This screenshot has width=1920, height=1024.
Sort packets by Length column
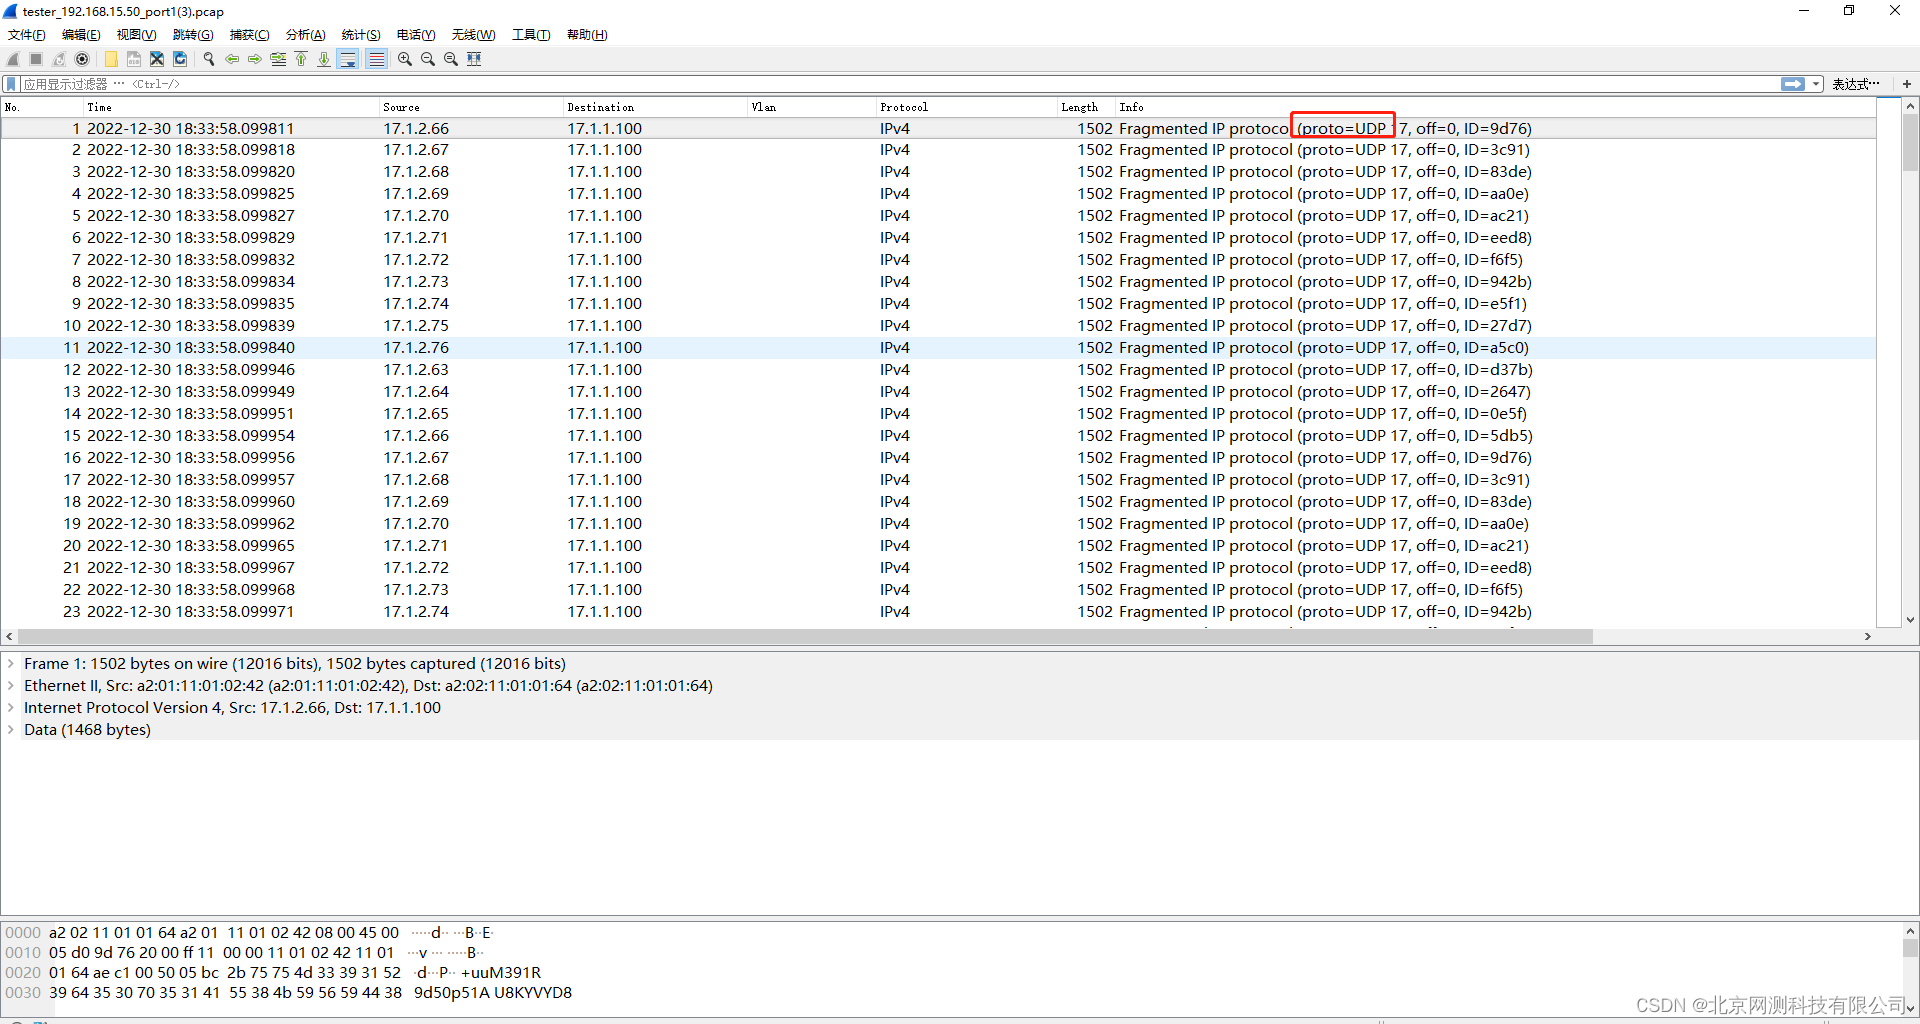pos(1086,107)
